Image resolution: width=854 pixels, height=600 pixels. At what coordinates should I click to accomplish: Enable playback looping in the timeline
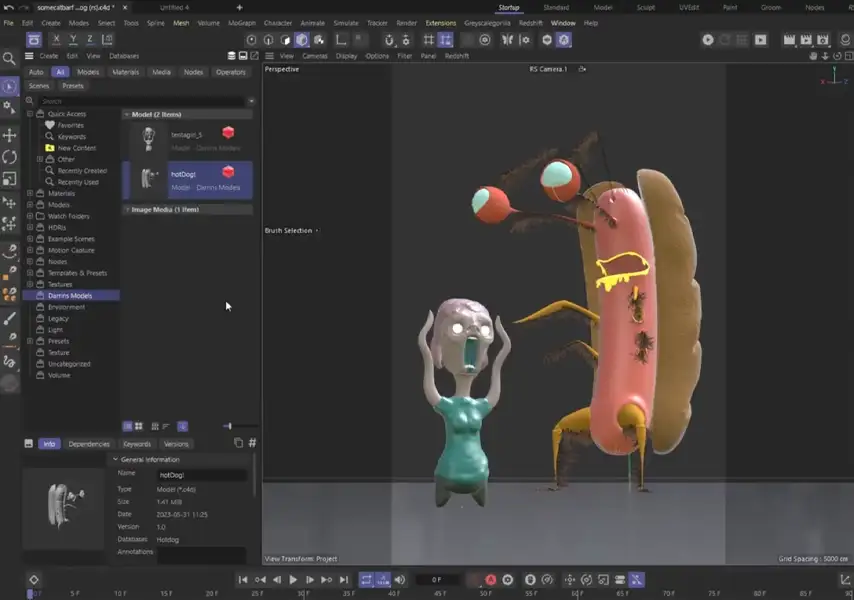(x=366, y=579)
